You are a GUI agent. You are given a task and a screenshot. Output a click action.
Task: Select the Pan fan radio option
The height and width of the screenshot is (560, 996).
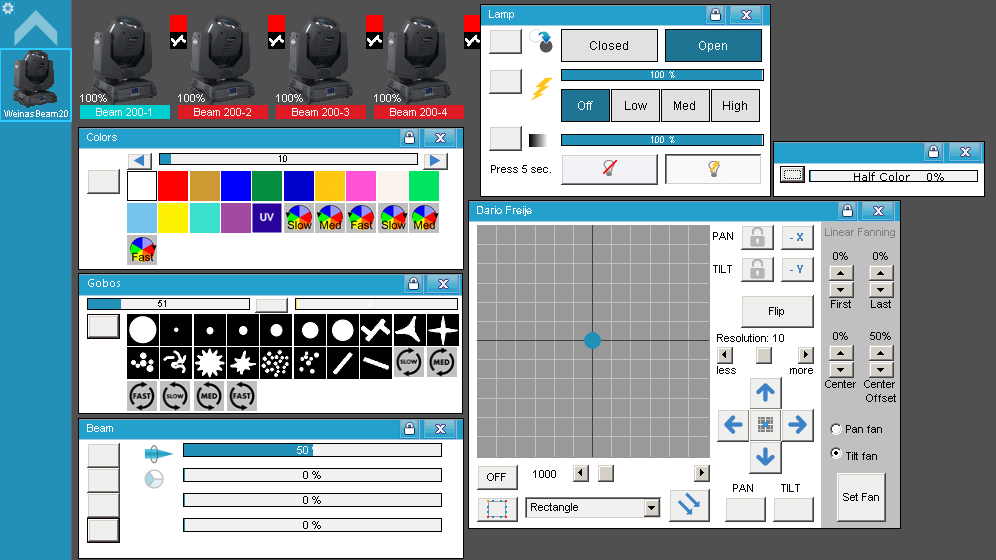coord(836,429)
